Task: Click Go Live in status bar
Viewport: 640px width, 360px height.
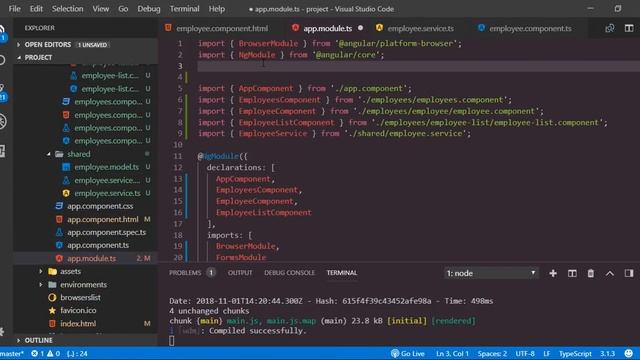Action: click(x=408, y=353)
